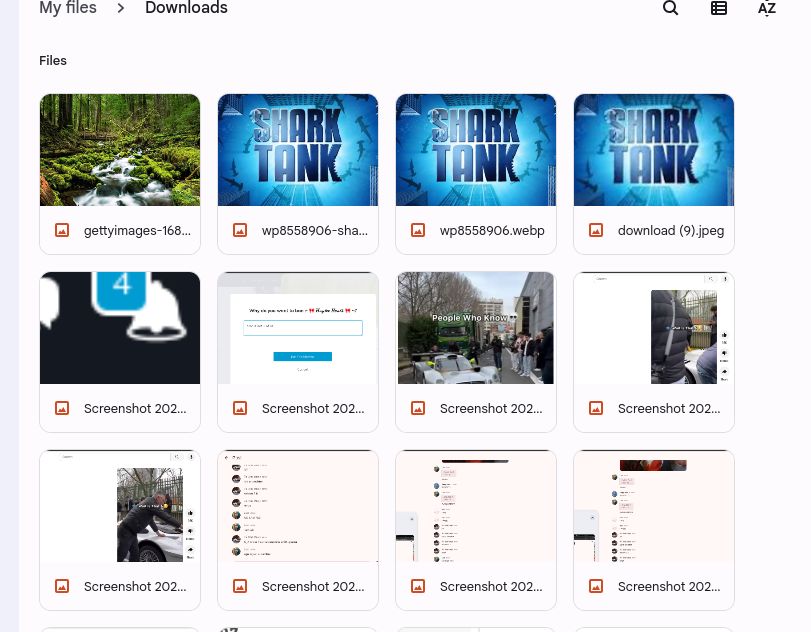Open the AZ sort options
This screenshot has width=811, height=632.
pos(767,8)
